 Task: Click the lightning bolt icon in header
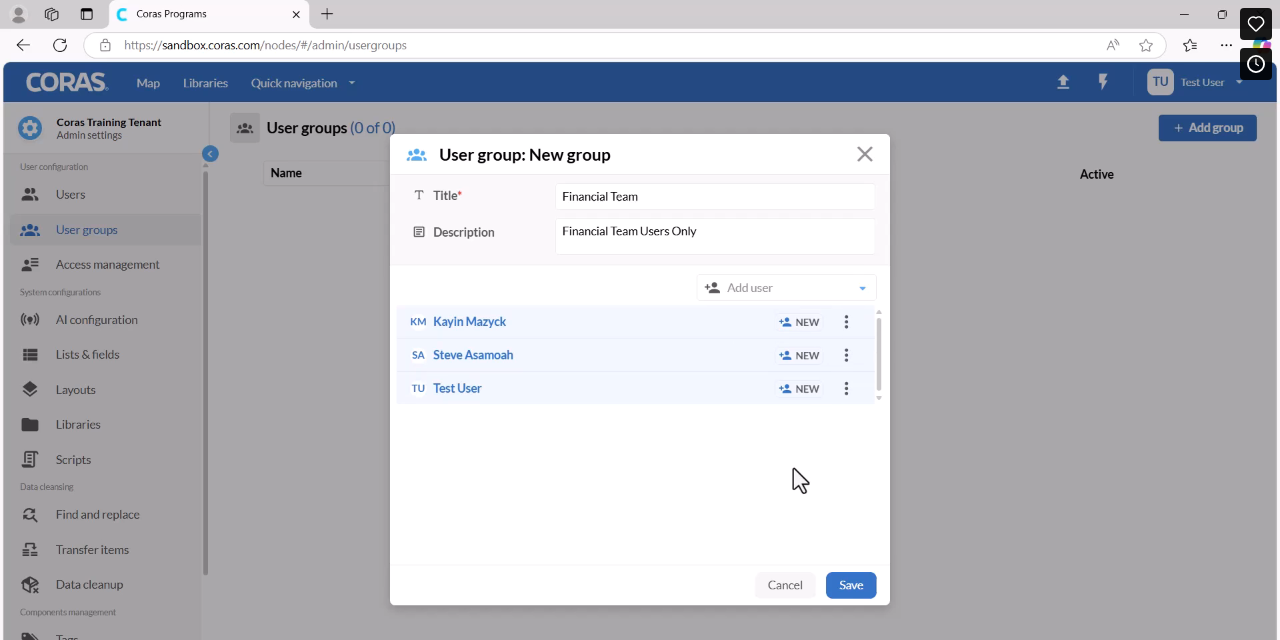(x=1103, y=82)
